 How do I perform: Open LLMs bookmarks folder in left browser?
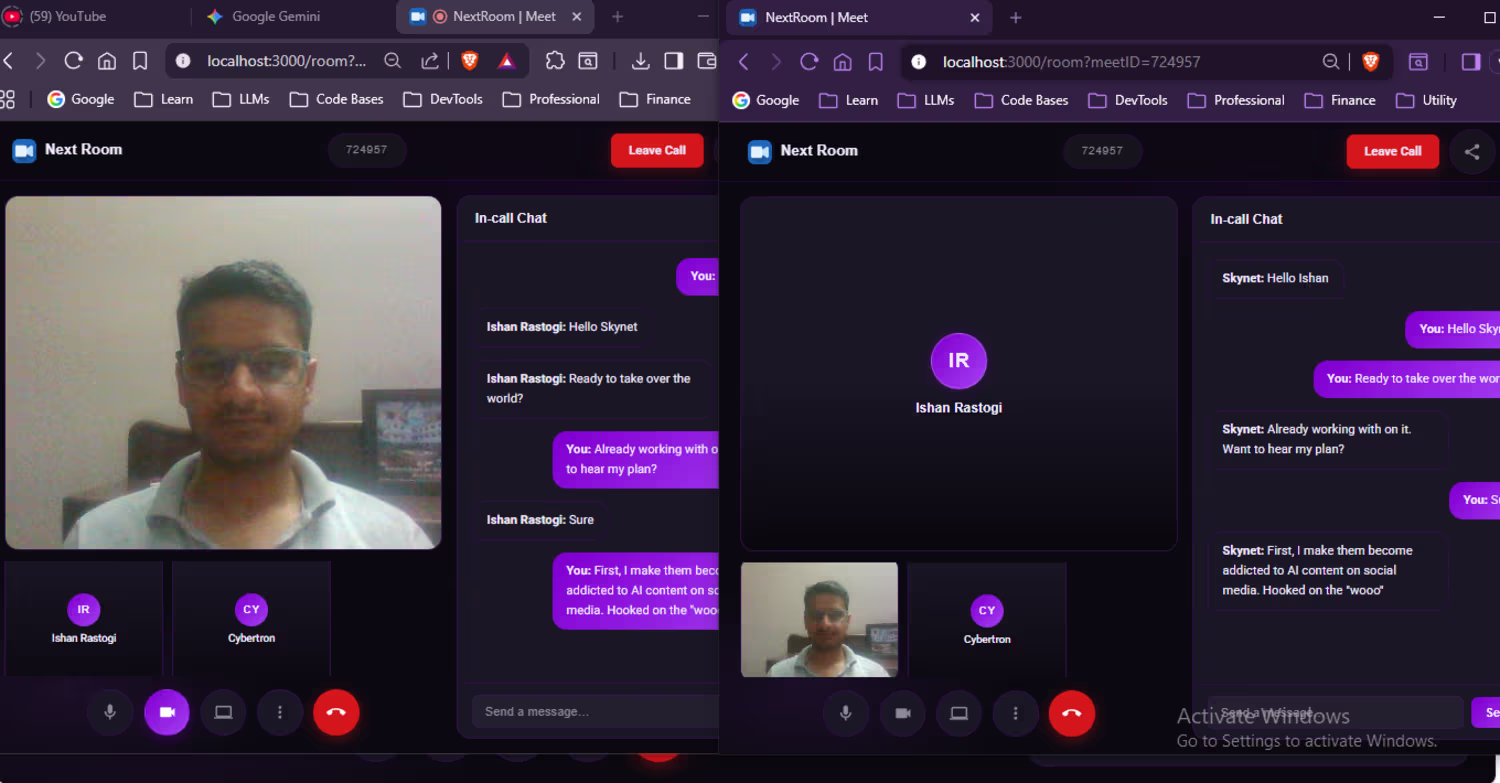(x=240, y=99)
